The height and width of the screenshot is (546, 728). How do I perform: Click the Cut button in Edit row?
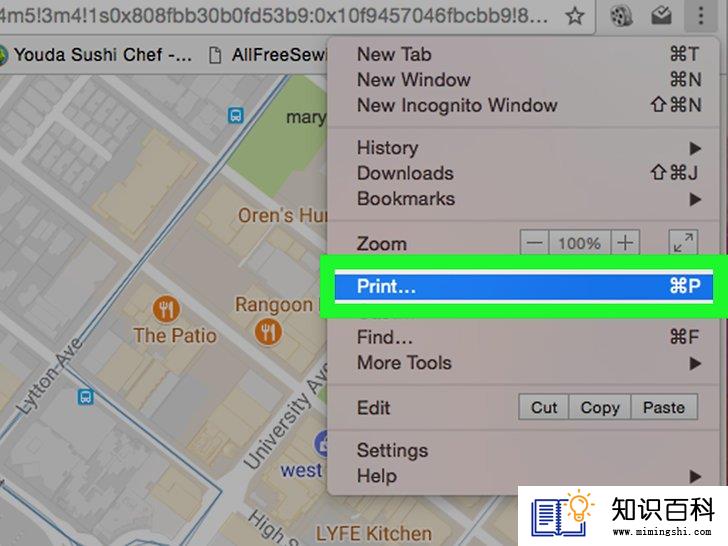click(x=544, y=407)
